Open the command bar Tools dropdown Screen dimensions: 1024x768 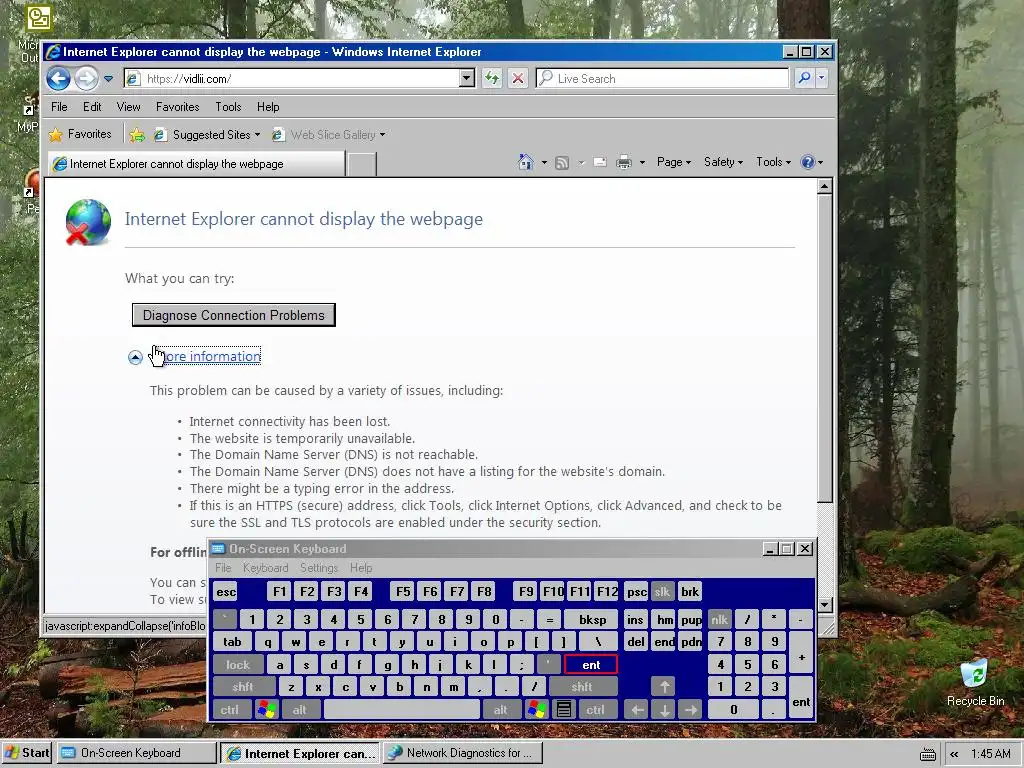click(773, 162)
